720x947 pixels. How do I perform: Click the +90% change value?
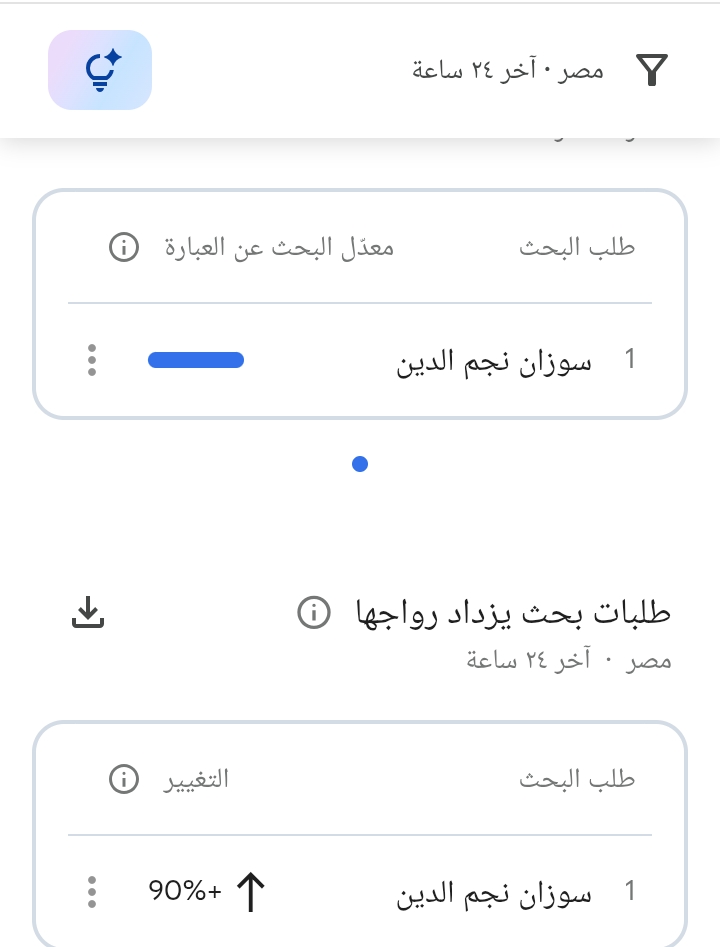[x=185, y=891]
